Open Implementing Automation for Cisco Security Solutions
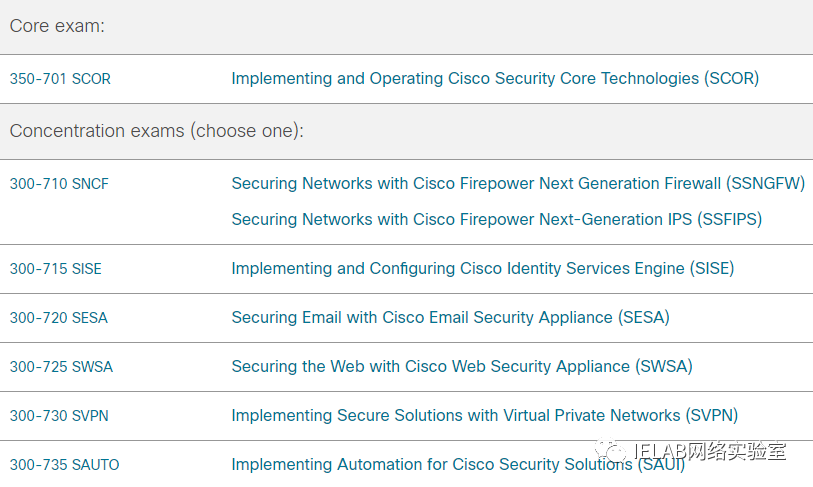The image size is (813, 487). pos(458,464)
